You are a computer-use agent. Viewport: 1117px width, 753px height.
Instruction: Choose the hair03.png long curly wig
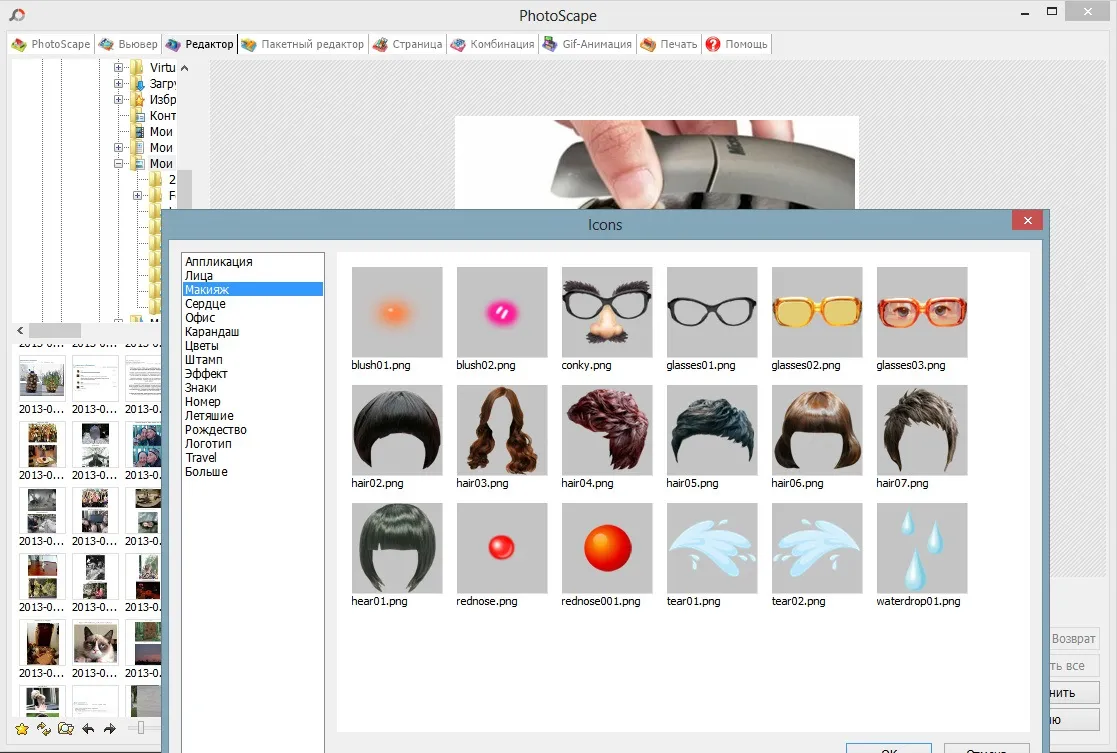coord(502,430)
